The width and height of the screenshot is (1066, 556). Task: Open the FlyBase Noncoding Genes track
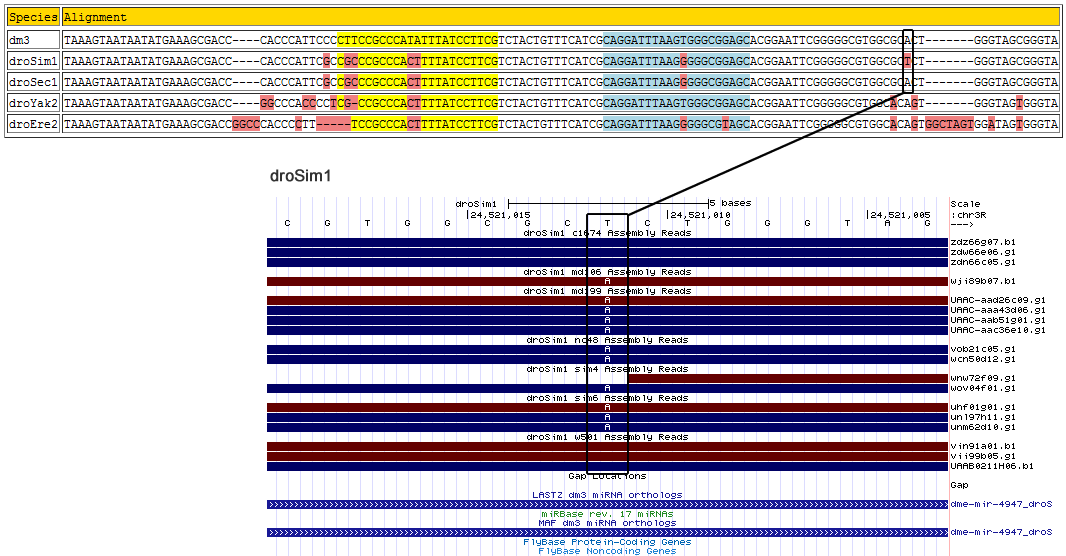pyautogui.click(x=607, y=551)
